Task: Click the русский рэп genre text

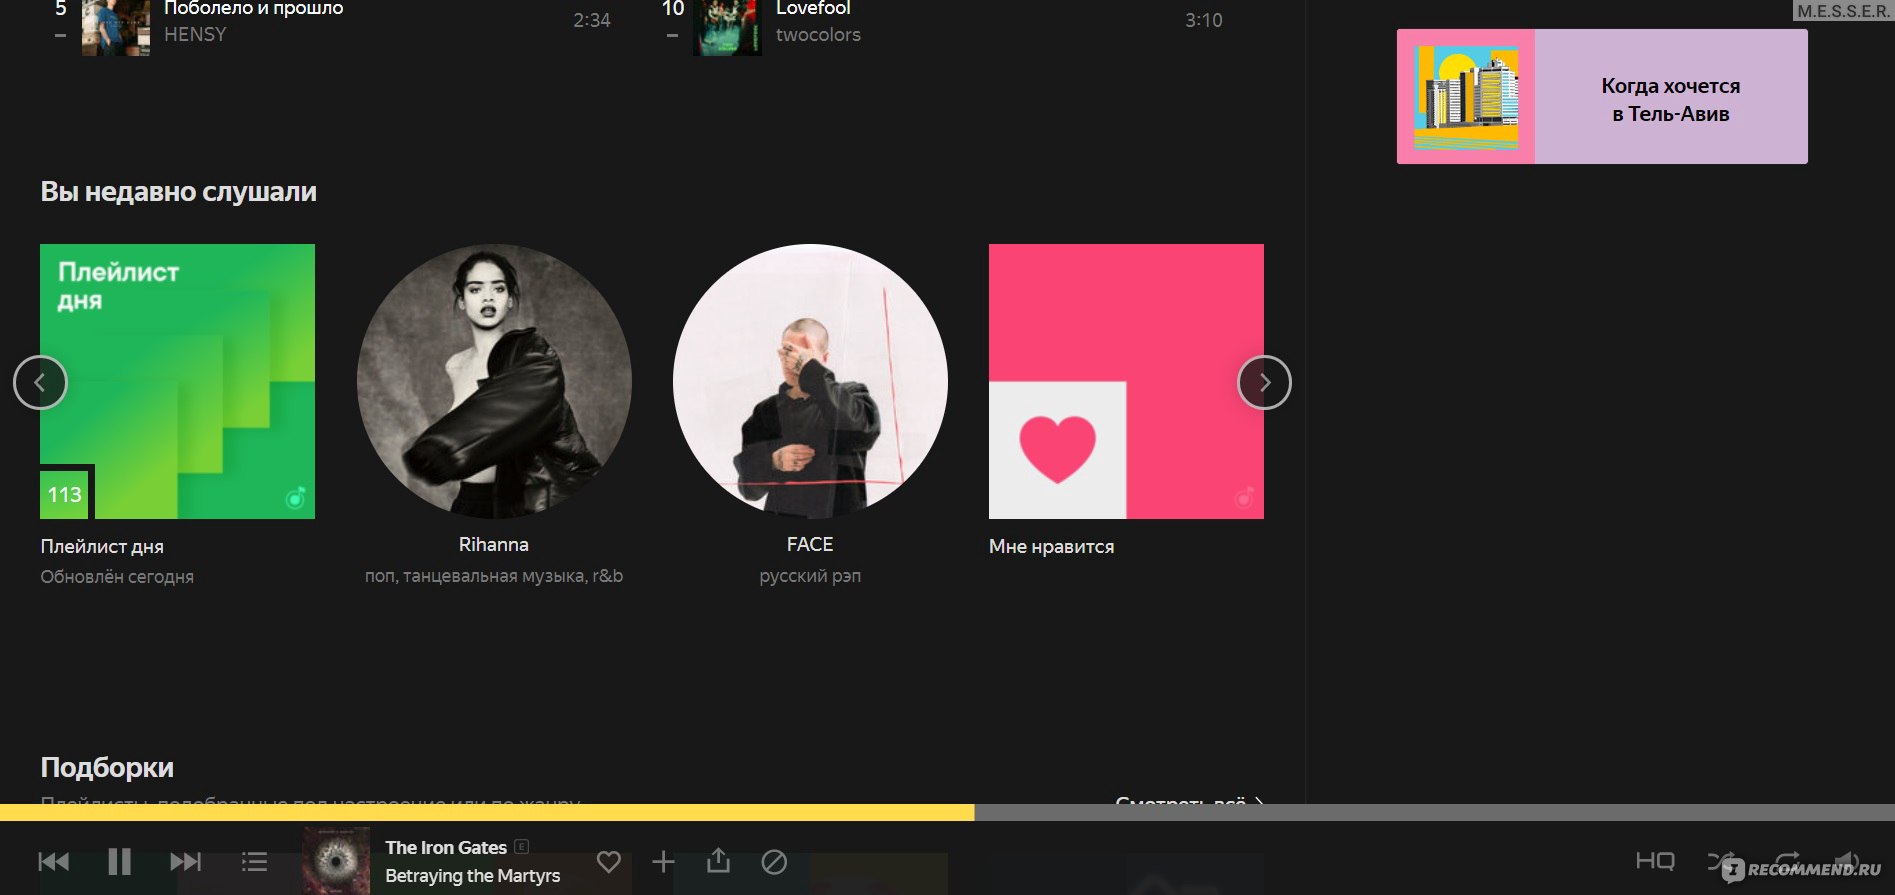Action: 810,575
